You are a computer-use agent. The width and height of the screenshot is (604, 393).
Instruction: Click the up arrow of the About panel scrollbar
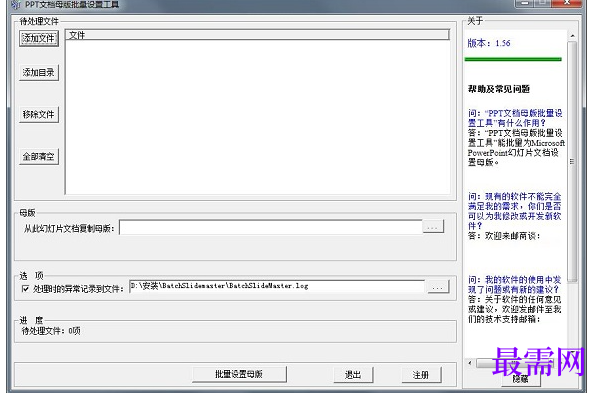(x=572, y=35)
